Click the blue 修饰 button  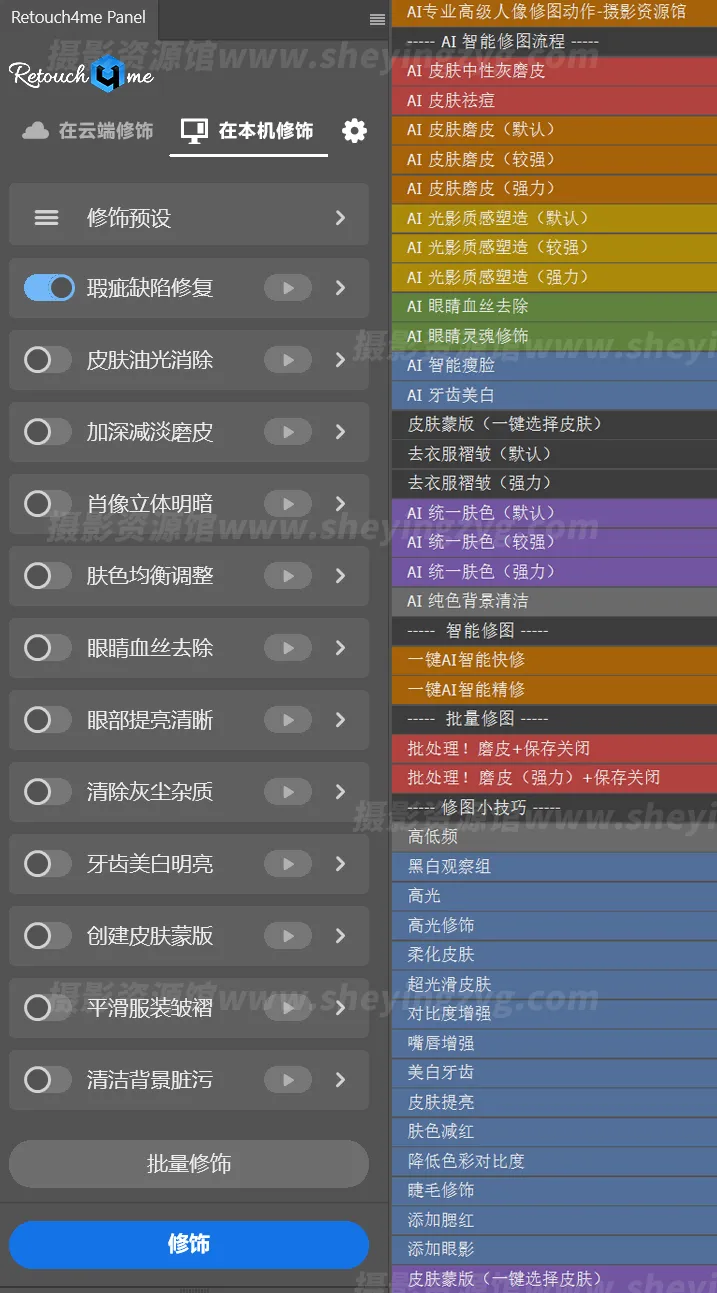(189, 1245)
